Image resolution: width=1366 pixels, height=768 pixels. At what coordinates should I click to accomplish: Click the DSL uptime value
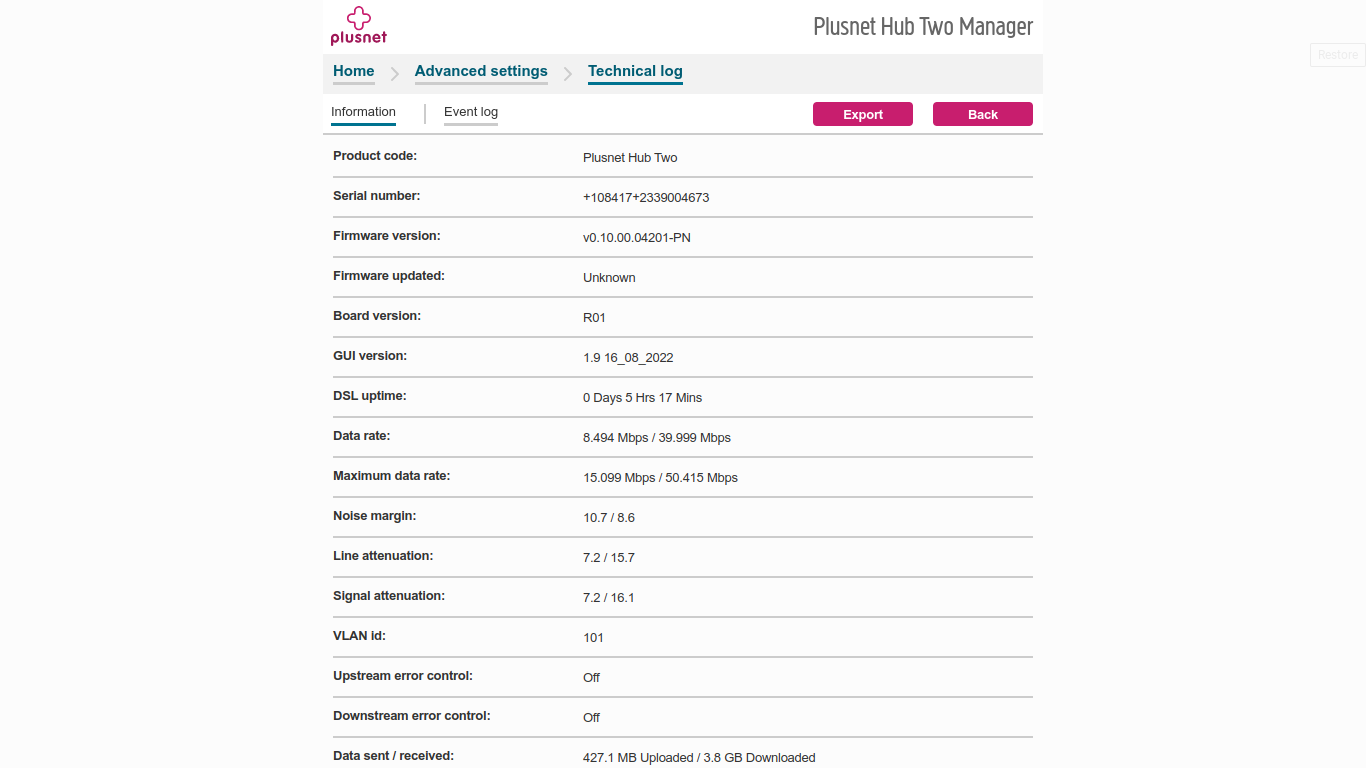pyautogui.click(x=643, y=397)
